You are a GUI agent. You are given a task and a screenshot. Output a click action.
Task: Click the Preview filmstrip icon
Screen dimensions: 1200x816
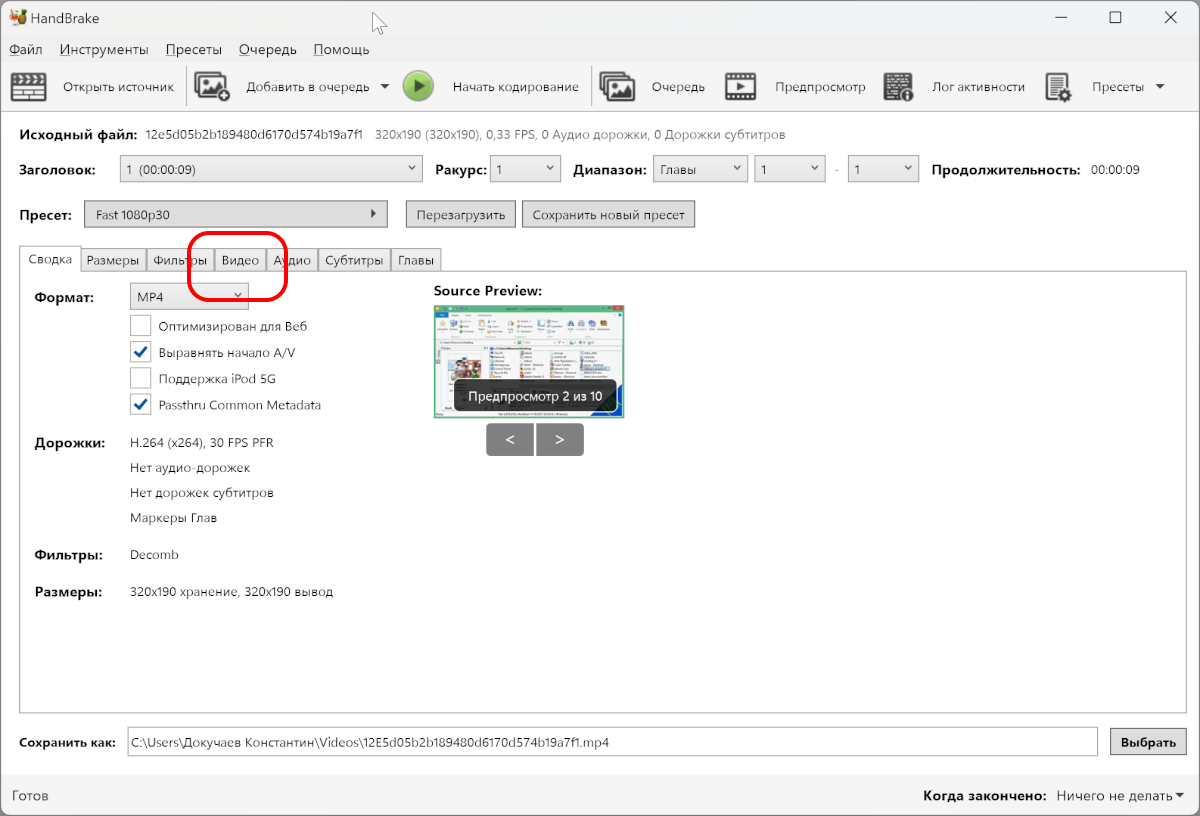pyautogui.click(x=741, y=87)
